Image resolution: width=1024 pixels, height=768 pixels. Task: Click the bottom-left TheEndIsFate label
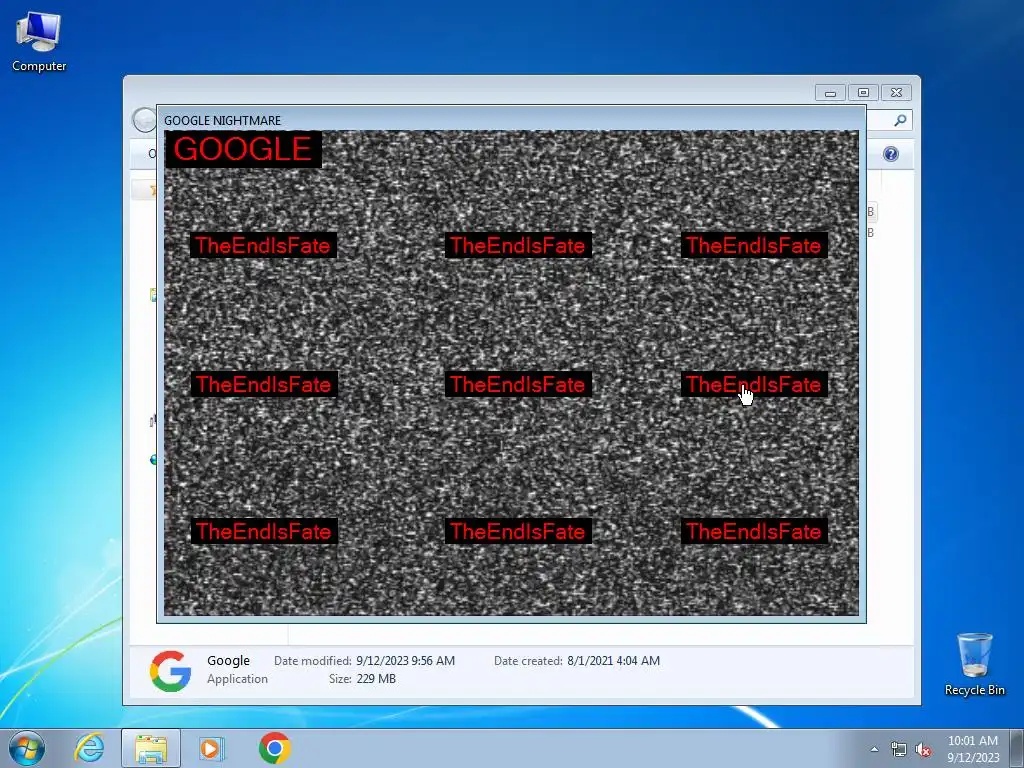263,531
